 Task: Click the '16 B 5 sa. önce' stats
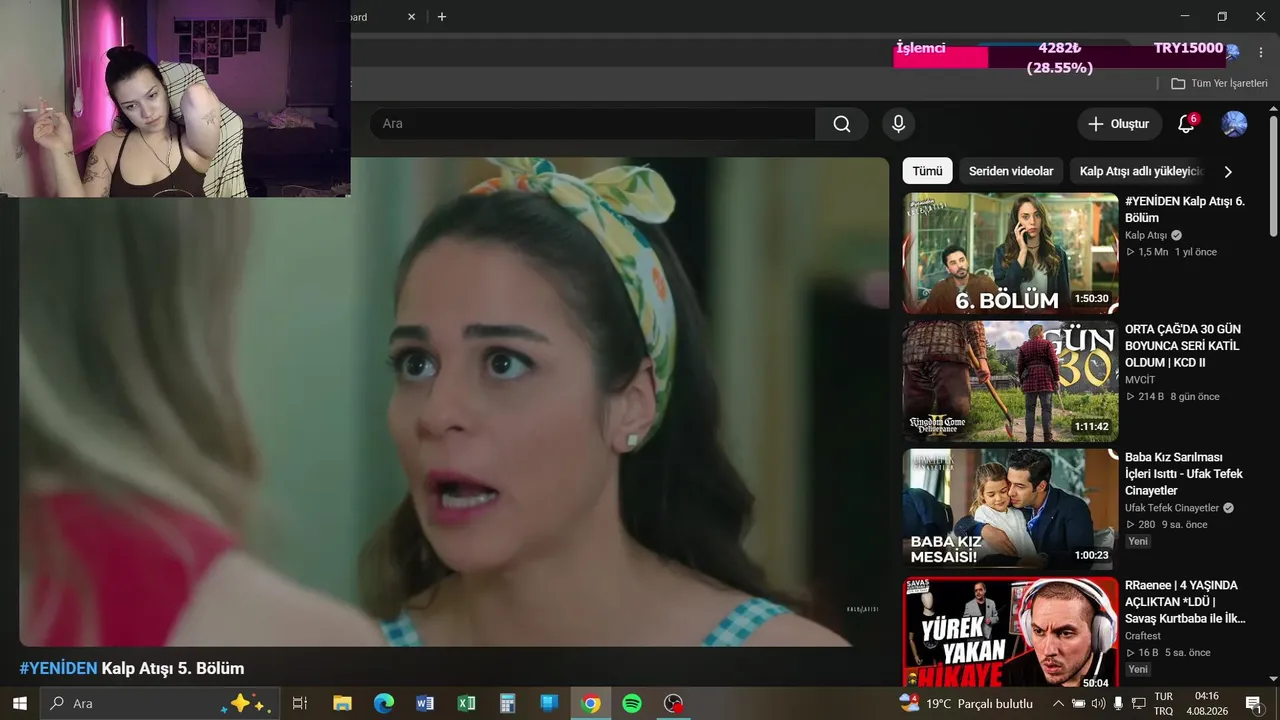point(1168,652)
